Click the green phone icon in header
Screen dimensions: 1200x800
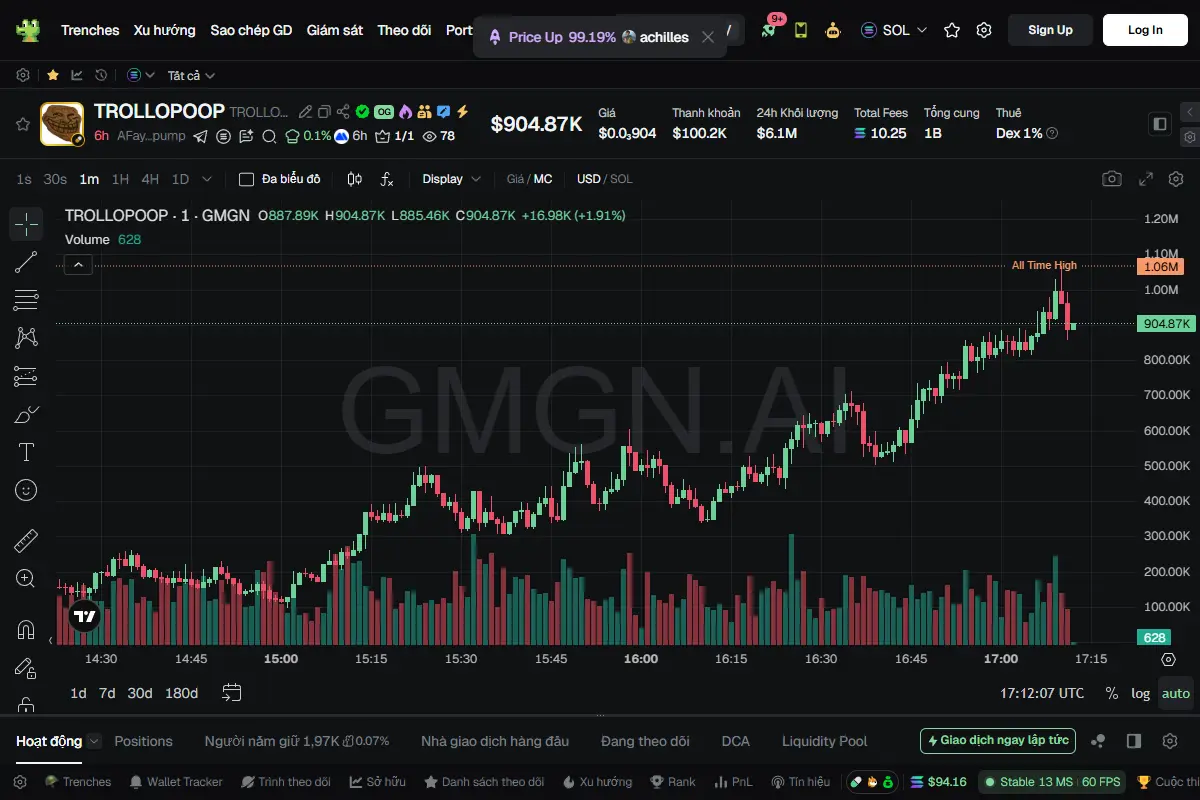[x=801, y=30]
